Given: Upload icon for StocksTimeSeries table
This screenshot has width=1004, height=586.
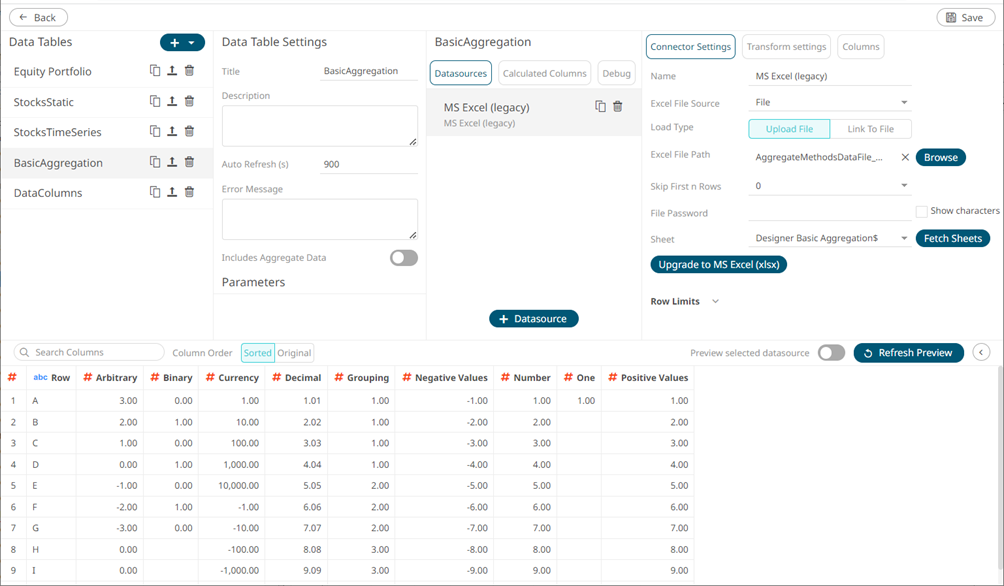Looking at the screenshot, I should [x=172, y=131].
